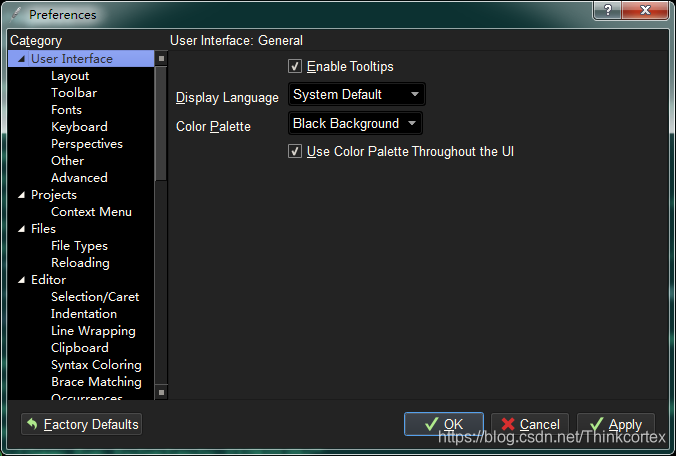Open Syntax Coloring preferences
The image size is (676, 456).
(96, 365)
